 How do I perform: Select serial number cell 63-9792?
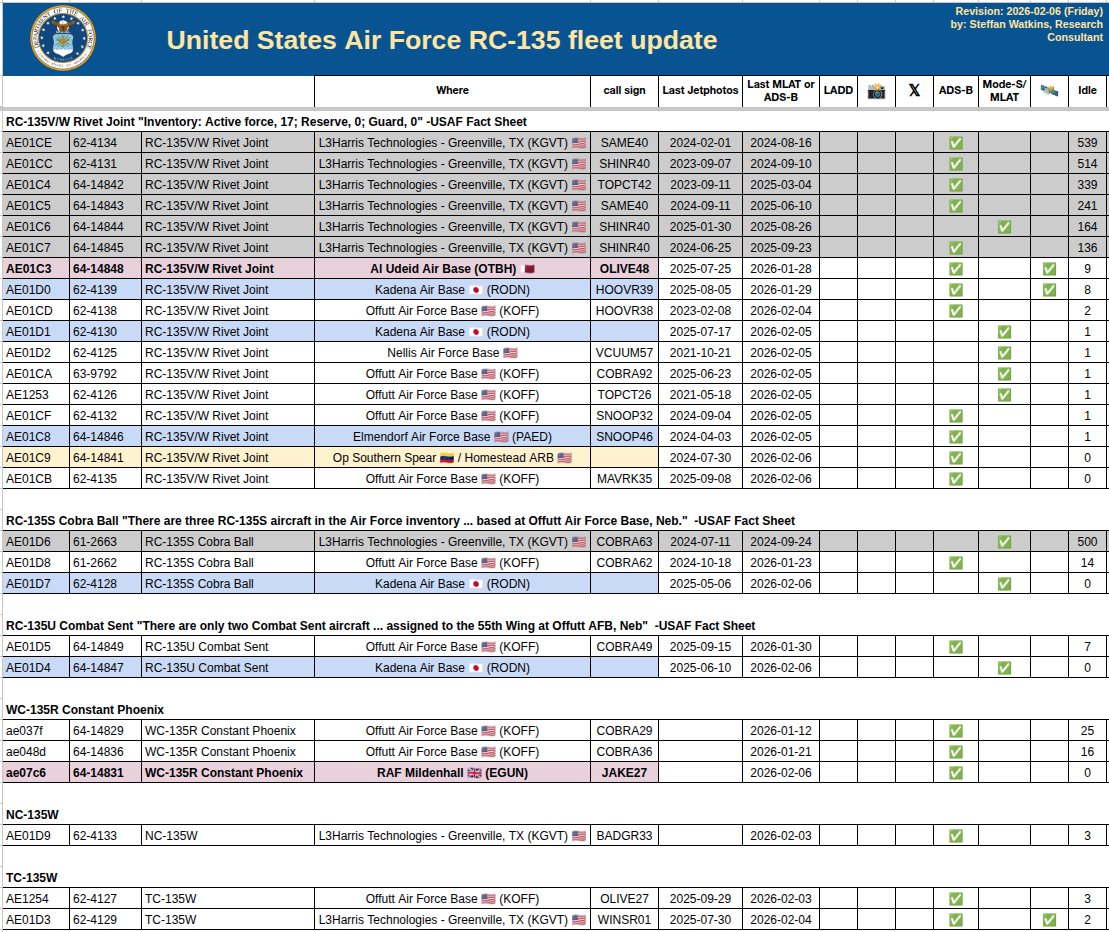pyautogui.click(x=105, y=374)
